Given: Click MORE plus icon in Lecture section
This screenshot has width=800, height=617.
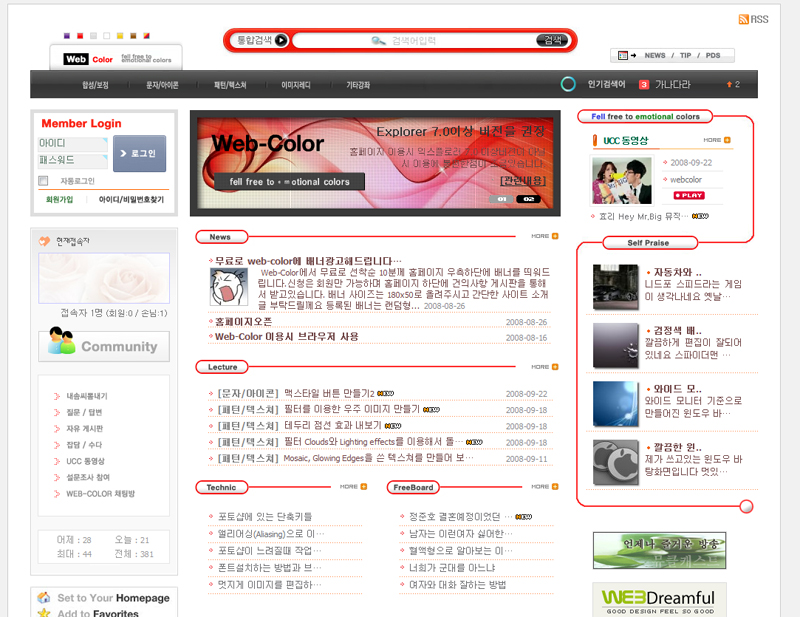Looking at the screenshot, I should coord(555,366).
